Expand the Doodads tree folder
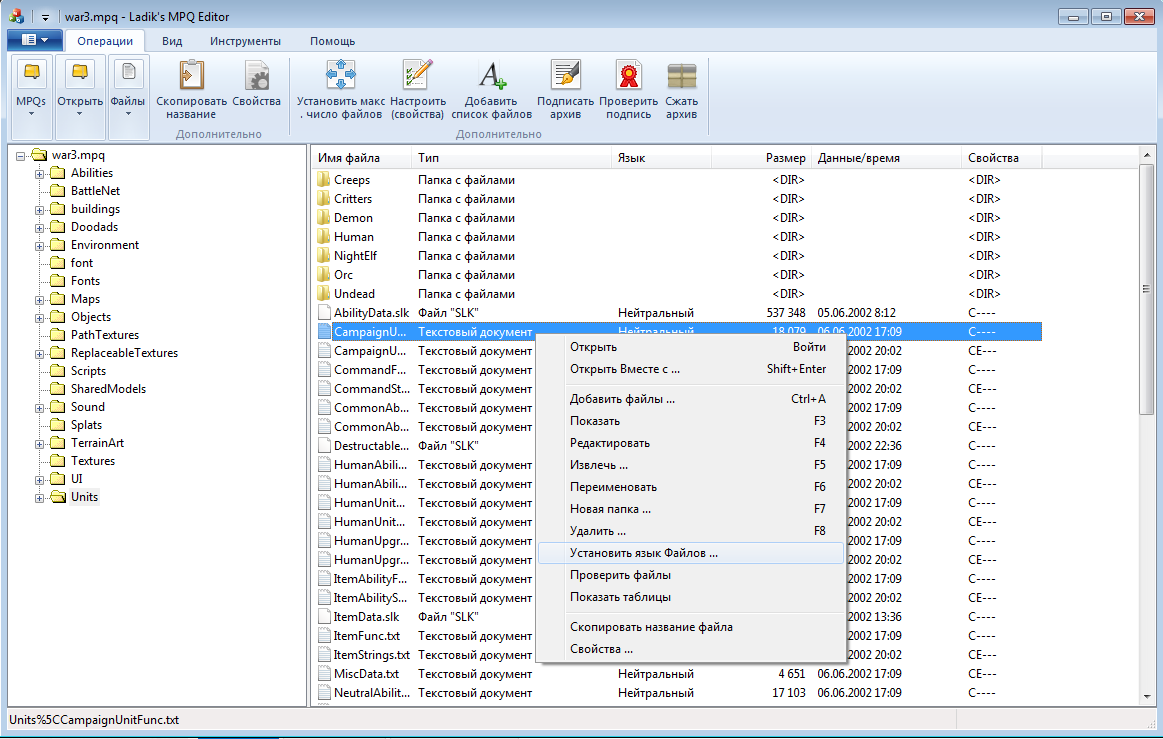The image size is (1163, 739). [39, 228]
